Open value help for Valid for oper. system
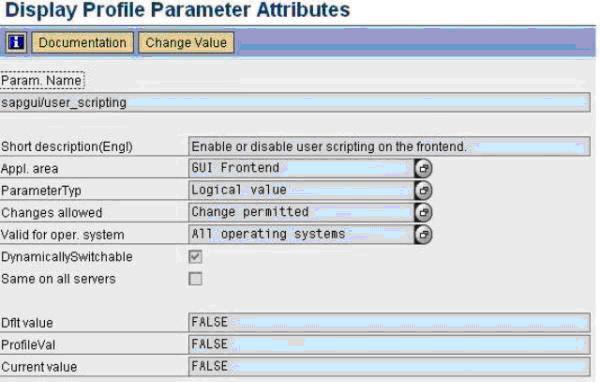Screen dimensions: 601x382 click(x=423, y=234)
